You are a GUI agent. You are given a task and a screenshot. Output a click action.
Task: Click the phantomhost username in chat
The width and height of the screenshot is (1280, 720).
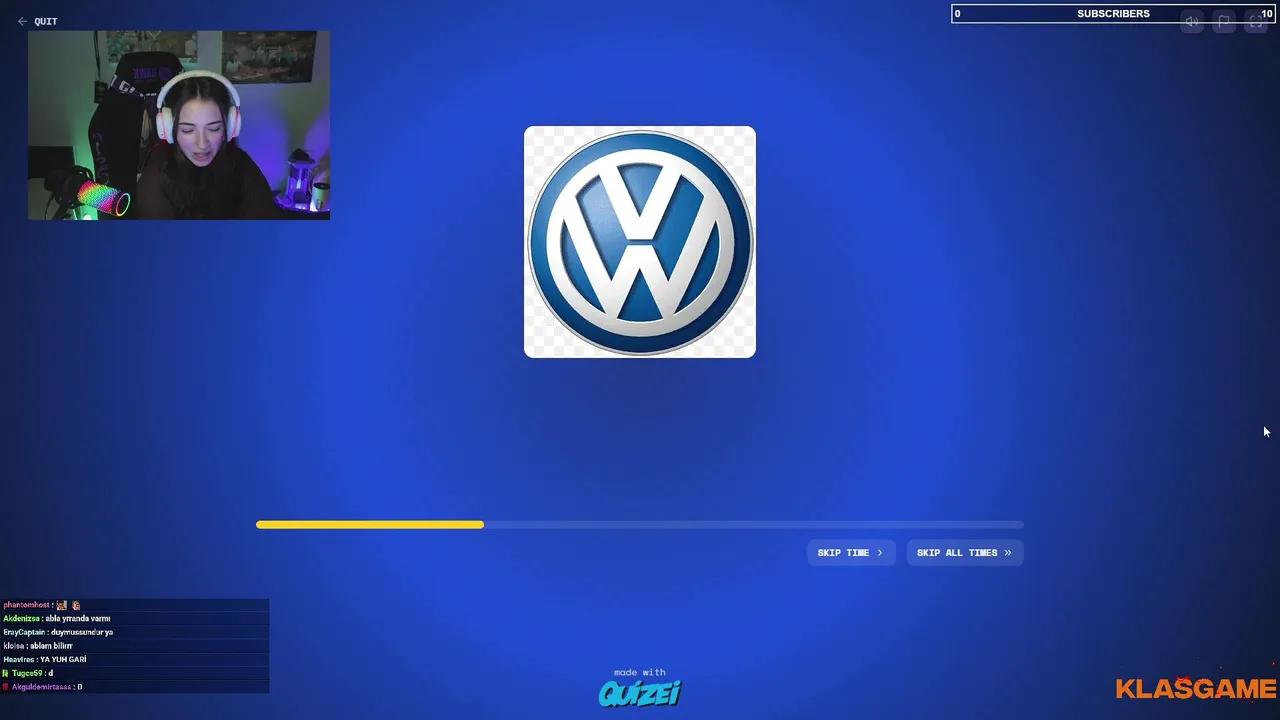coord(26,605)
